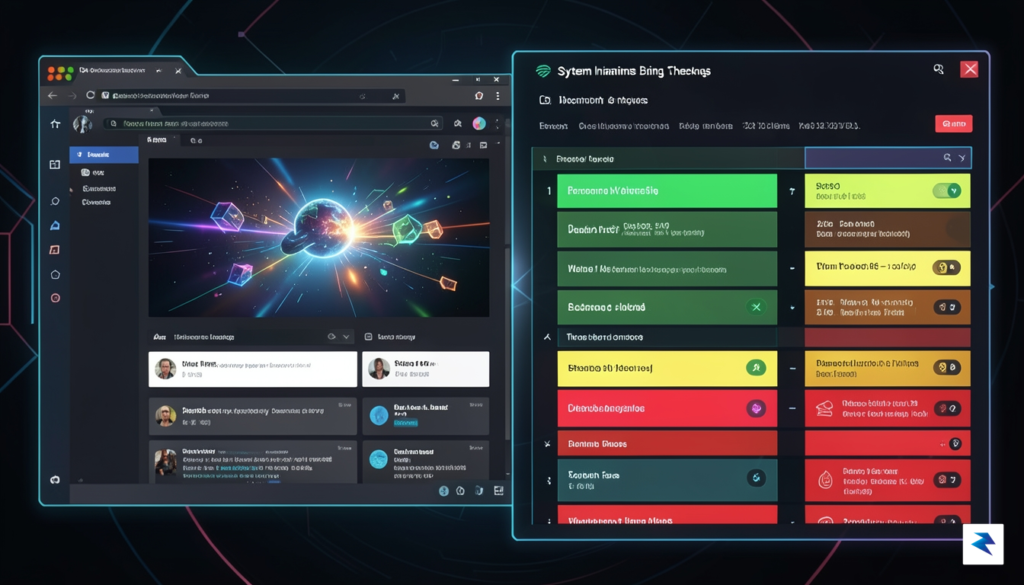
Task: Switch to the second tab above the hero image
Action: 196,140
